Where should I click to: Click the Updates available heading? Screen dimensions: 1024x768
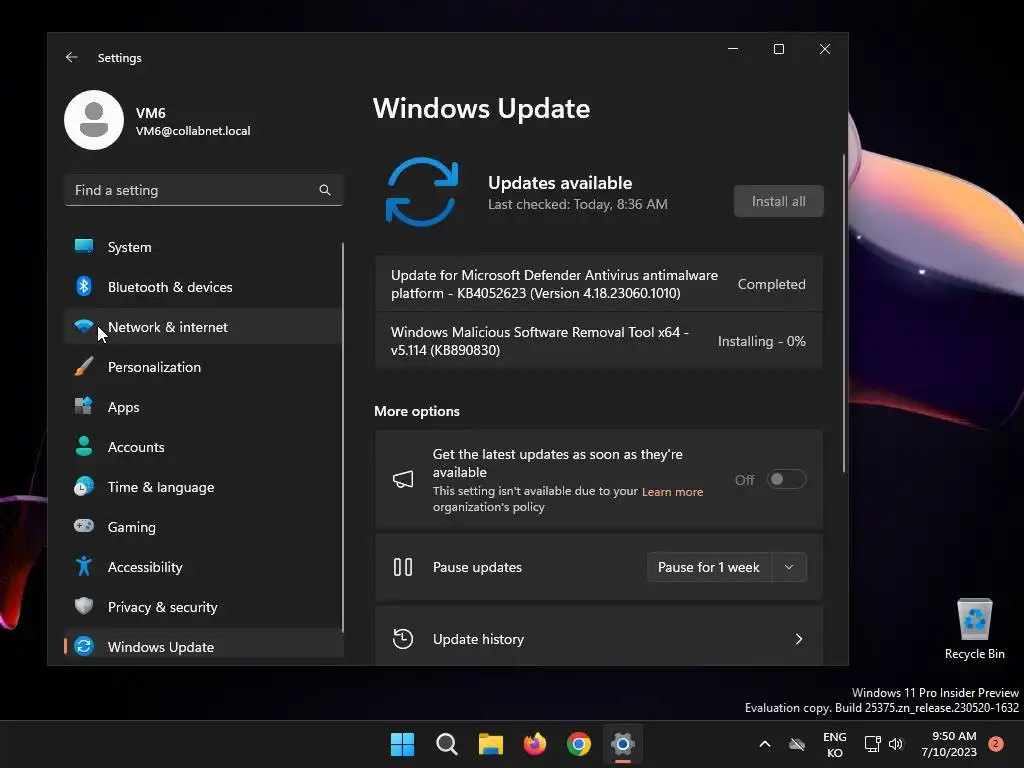point(560,183)
